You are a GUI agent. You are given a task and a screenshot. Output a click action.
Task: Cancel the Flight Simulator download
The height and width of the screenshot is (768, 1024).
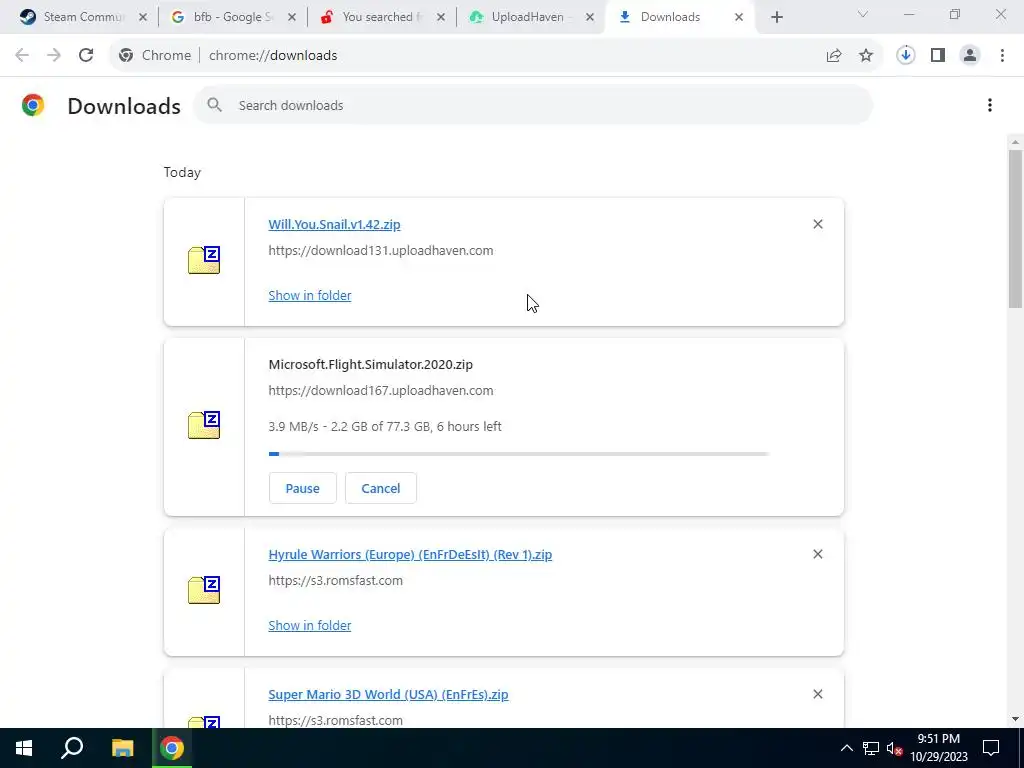click(x=381, y=488)
